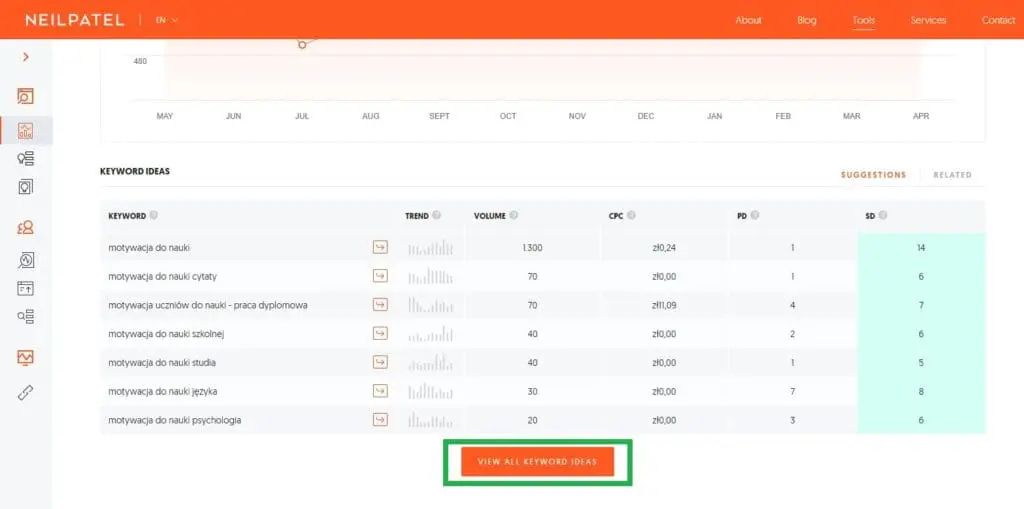Screen dimensions: 1024x509
Task: Click the VOLUME column header
Action: [x=490, y=216]
